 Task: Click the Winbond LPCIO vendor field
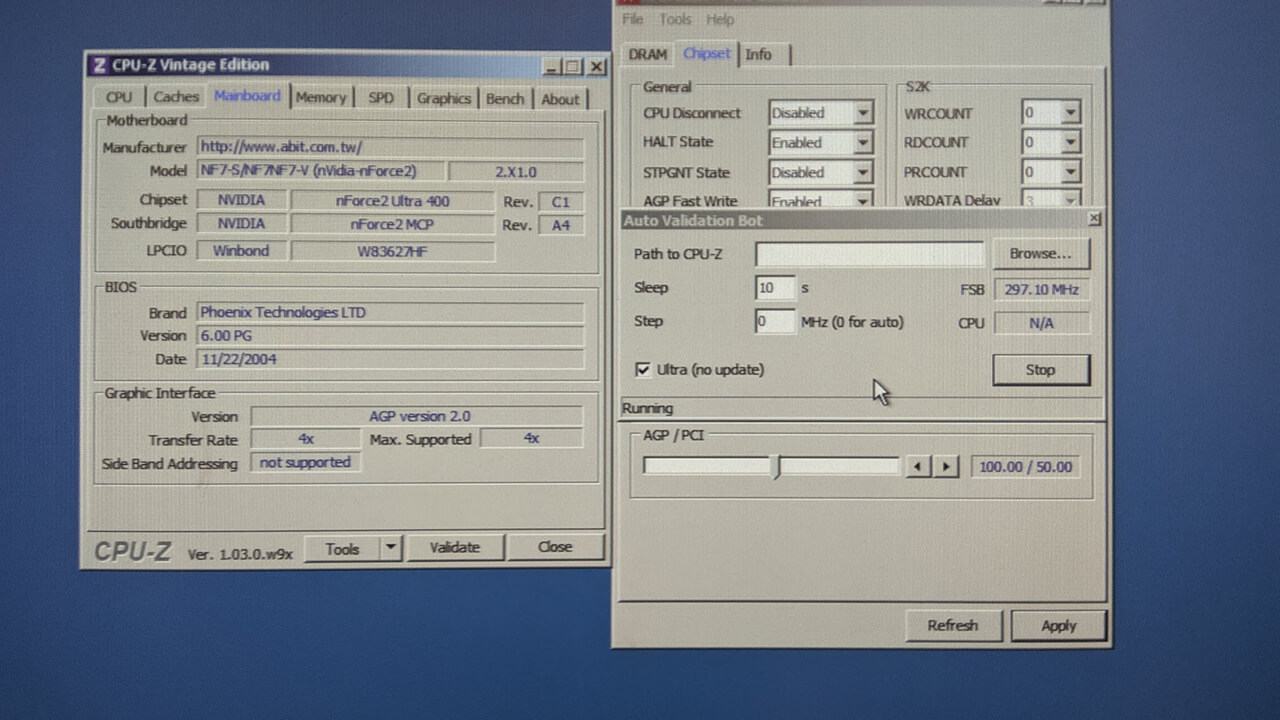point(241,251)
